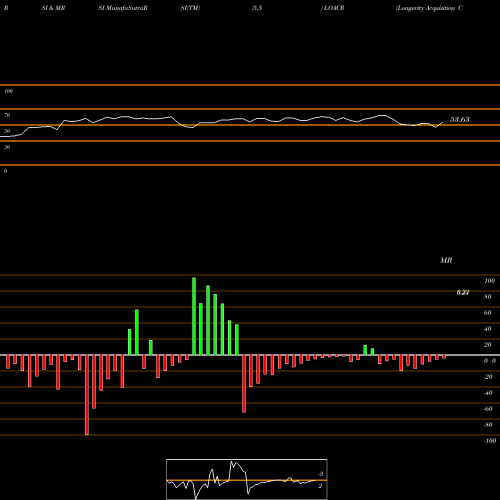Click the 'Longevity Acquisition C' title text
Viewport: 500px width, 500px height.
[x=429, y=8]
